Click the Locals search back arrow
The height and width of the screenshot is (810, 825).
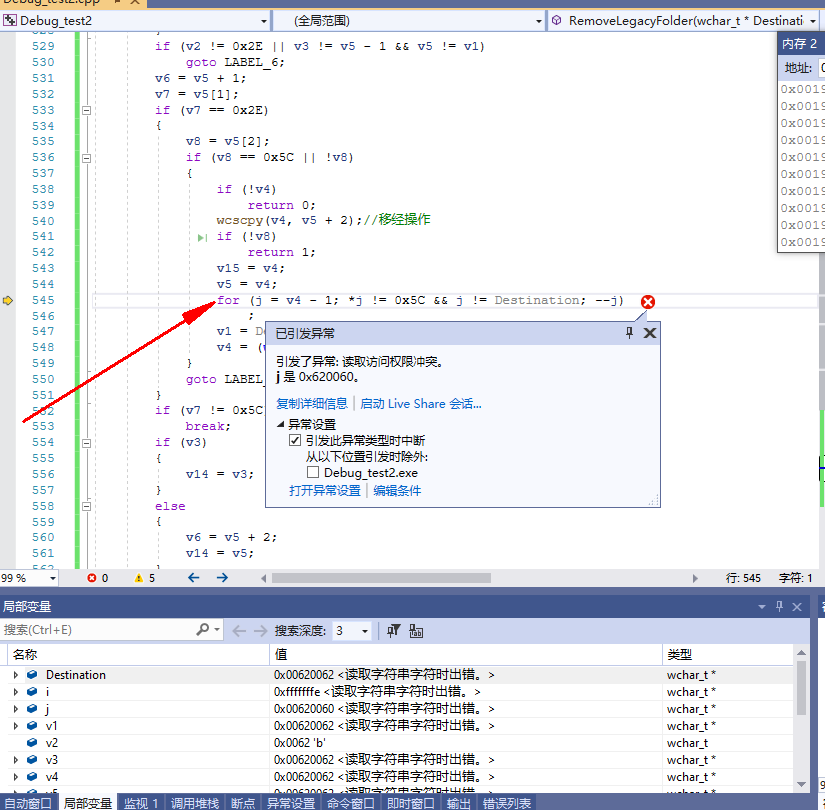tap(239, 631)
